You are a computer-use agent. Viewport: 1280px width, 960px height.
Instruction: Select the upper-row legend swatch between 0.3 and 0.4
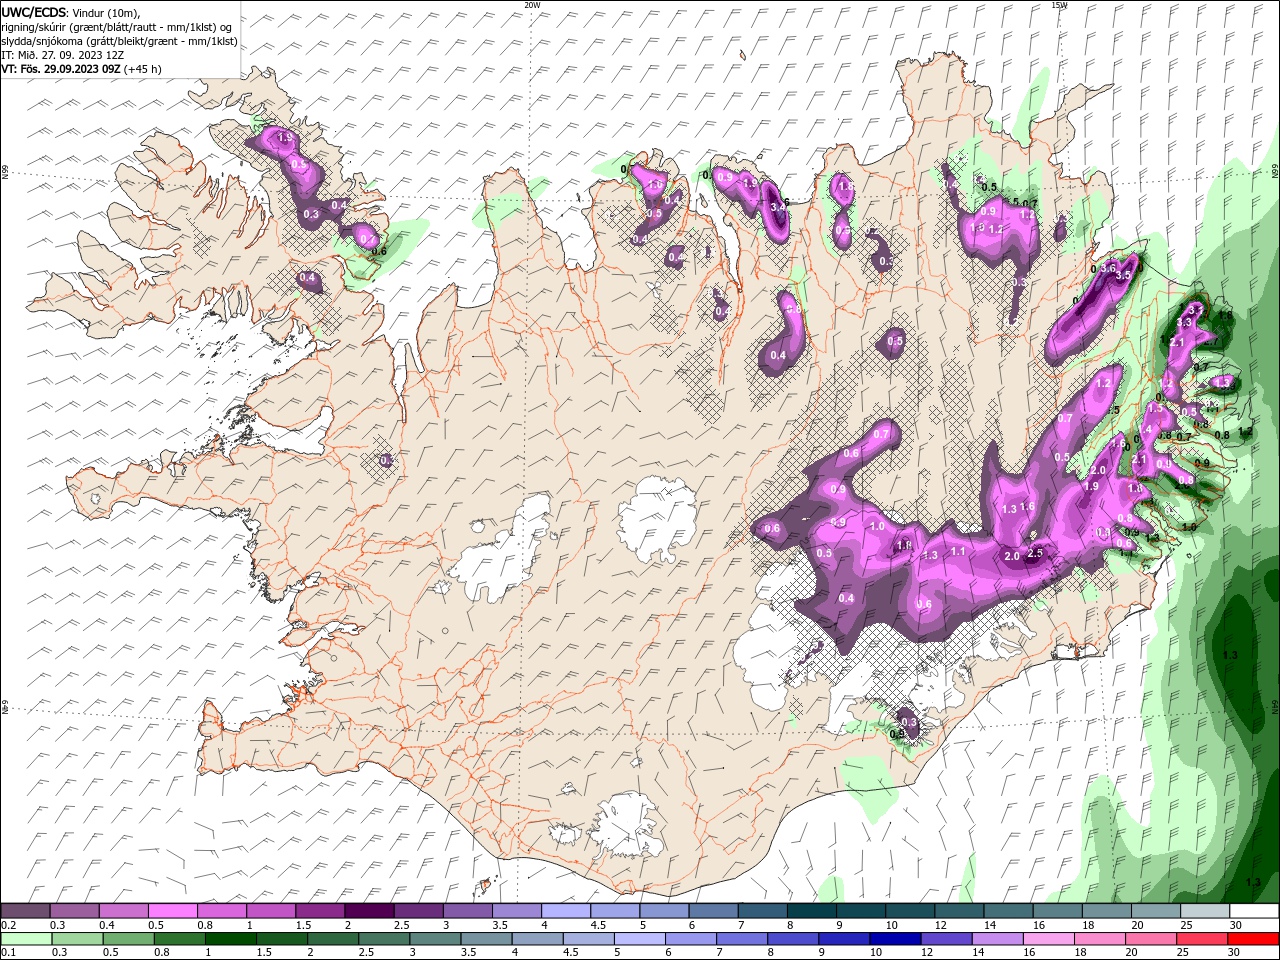[x=75, y=911]
